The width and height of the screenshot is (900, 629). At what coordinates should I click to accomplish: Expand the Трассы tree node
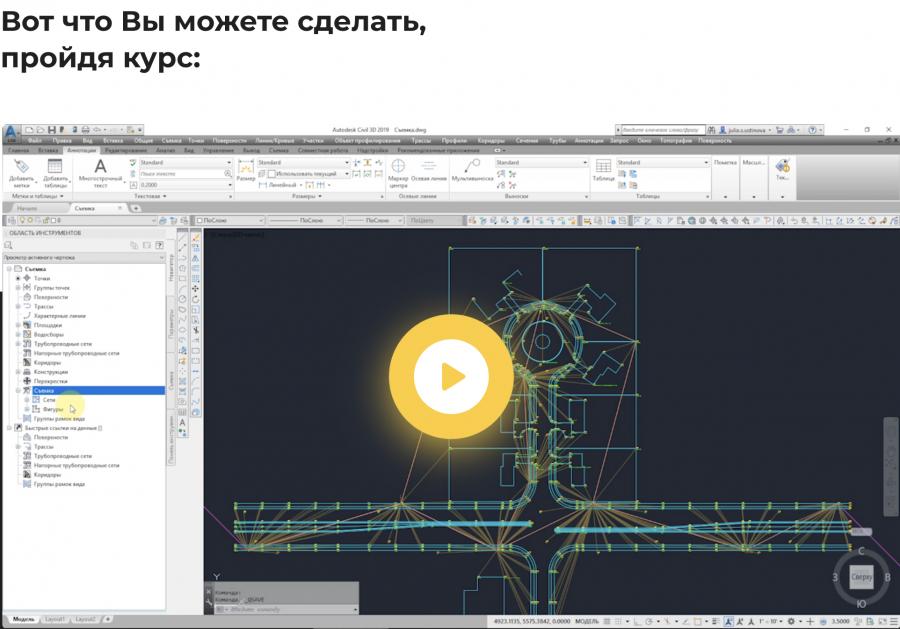coord(17,306)
